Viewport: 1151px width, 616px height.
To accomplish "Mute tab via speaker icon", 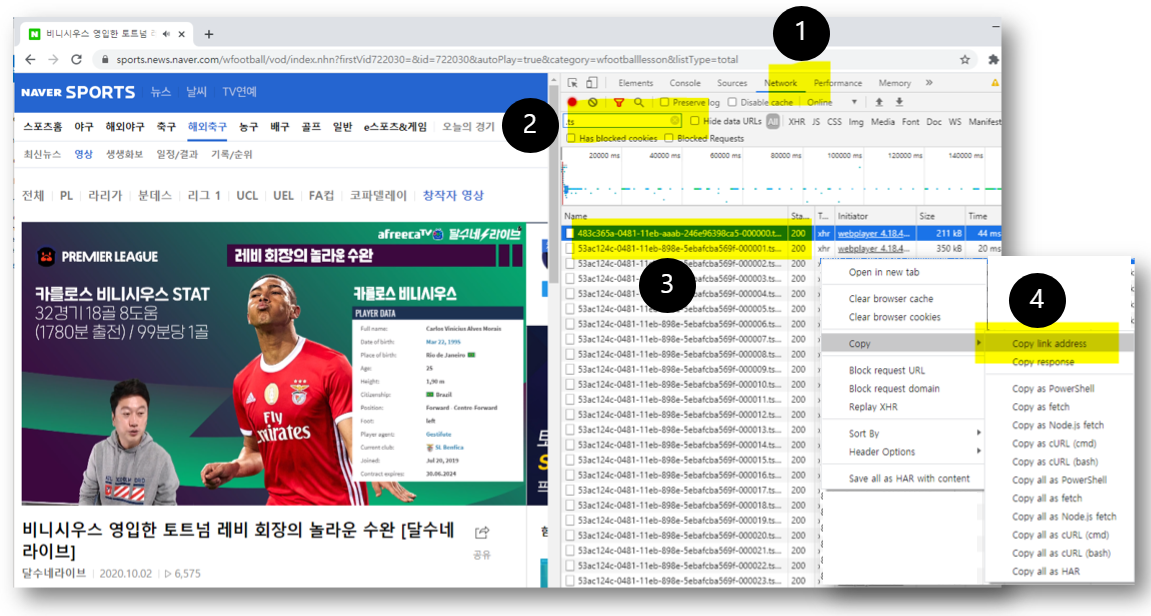I will tap(167, 34).
